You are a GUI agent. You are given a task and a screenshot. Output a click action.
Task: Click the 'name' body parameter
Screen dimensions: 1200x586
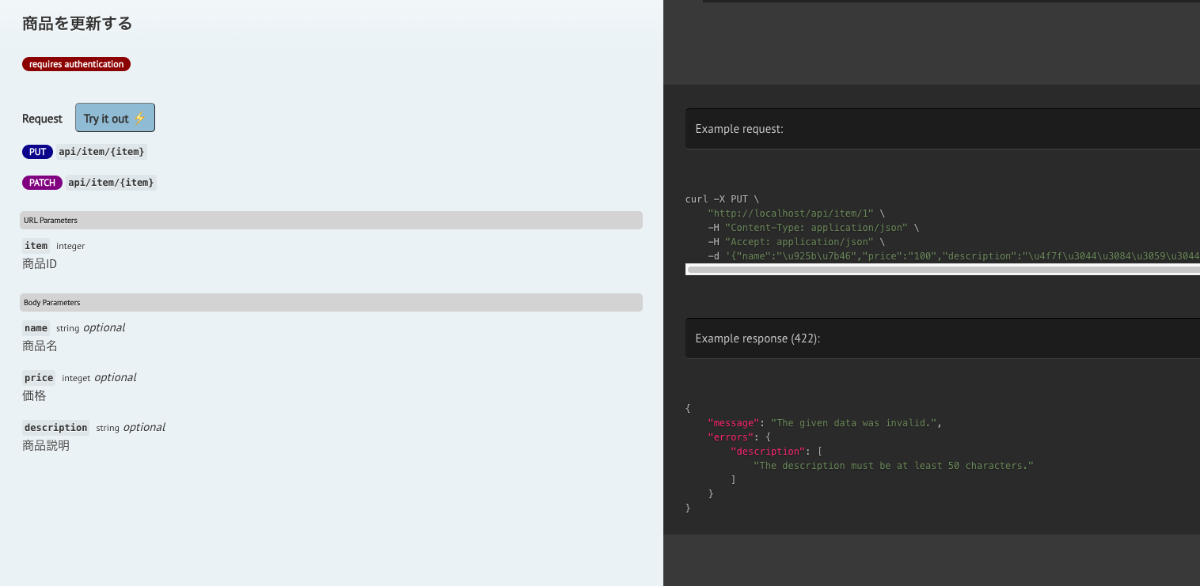(x=36, y=328)
